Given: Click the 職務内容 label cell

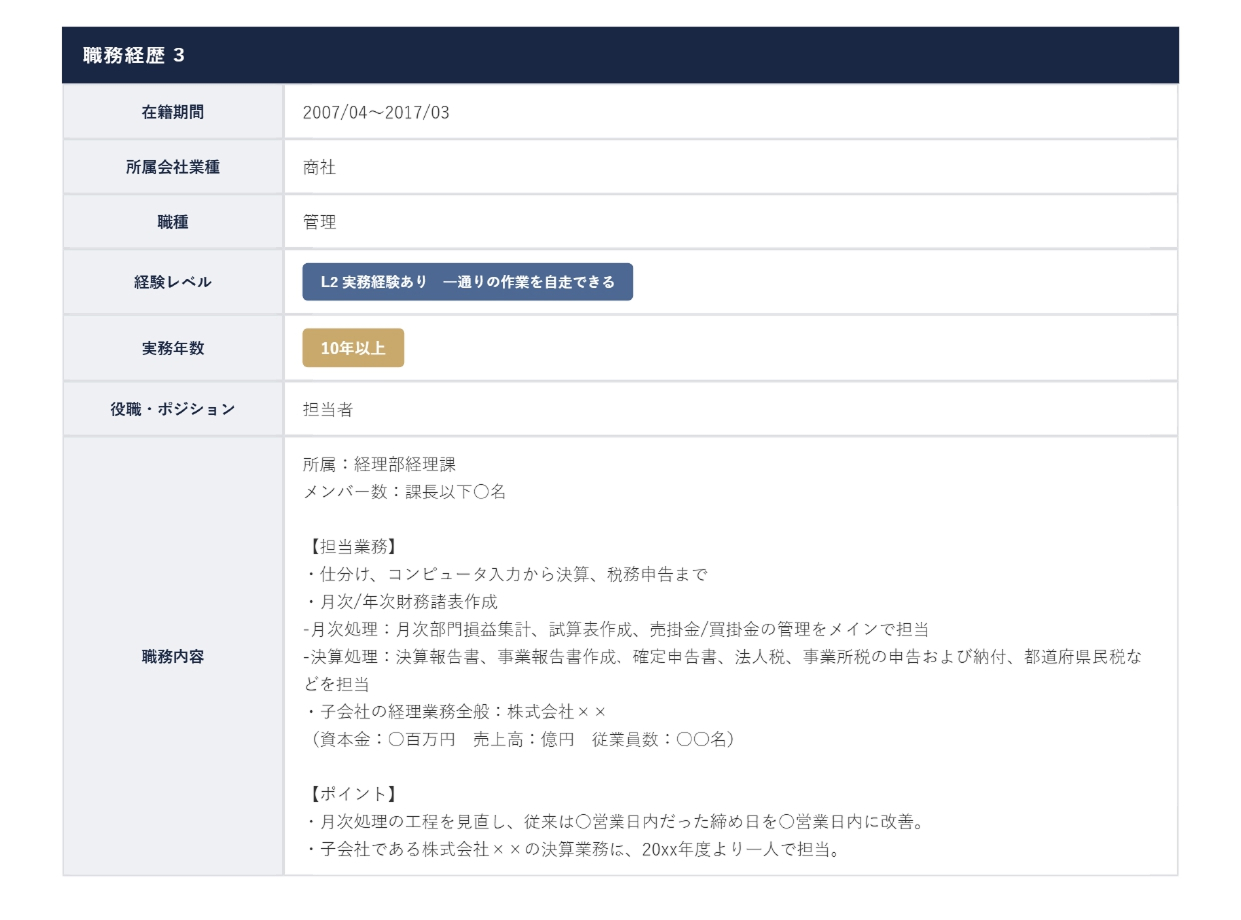Looking at the screenshot, I should [173, 657].
